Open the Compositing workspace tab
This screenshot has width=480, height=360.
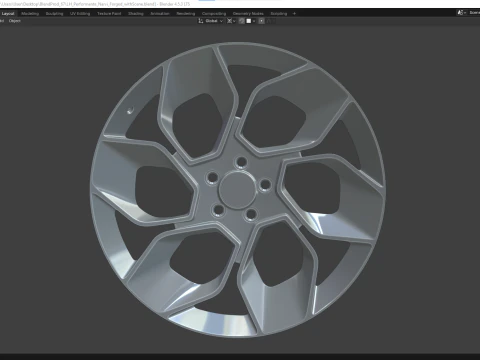pyautogui.click(x=214, y=14)
